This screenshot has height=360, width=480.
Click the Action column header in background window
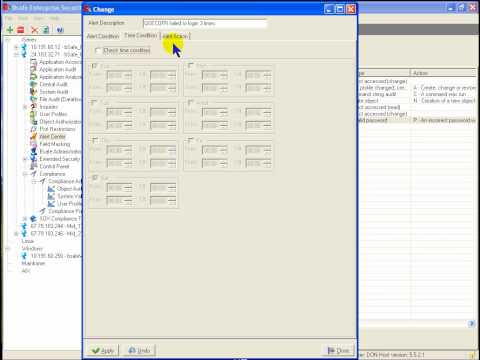(443, 73)
